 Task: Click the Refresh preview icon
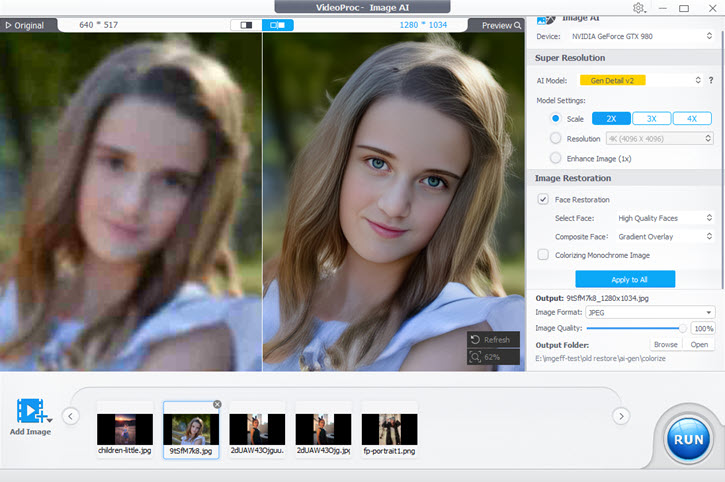pyautogui.click(x=477, y=340)
